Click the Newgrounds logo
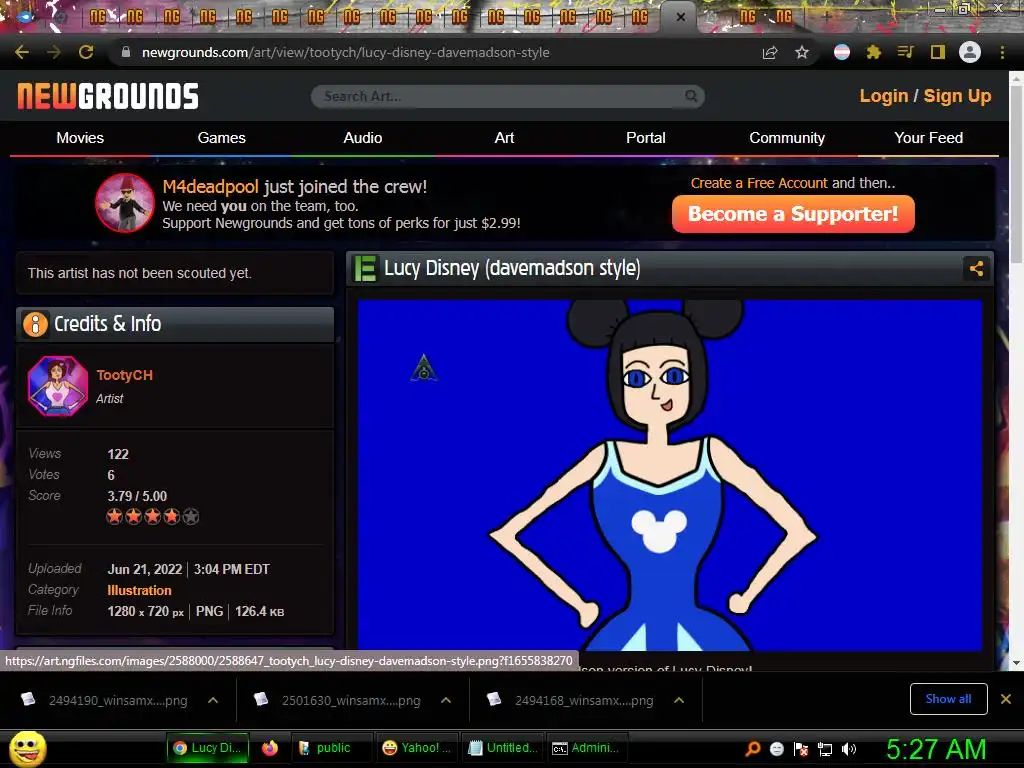 (x=108, y=96)
